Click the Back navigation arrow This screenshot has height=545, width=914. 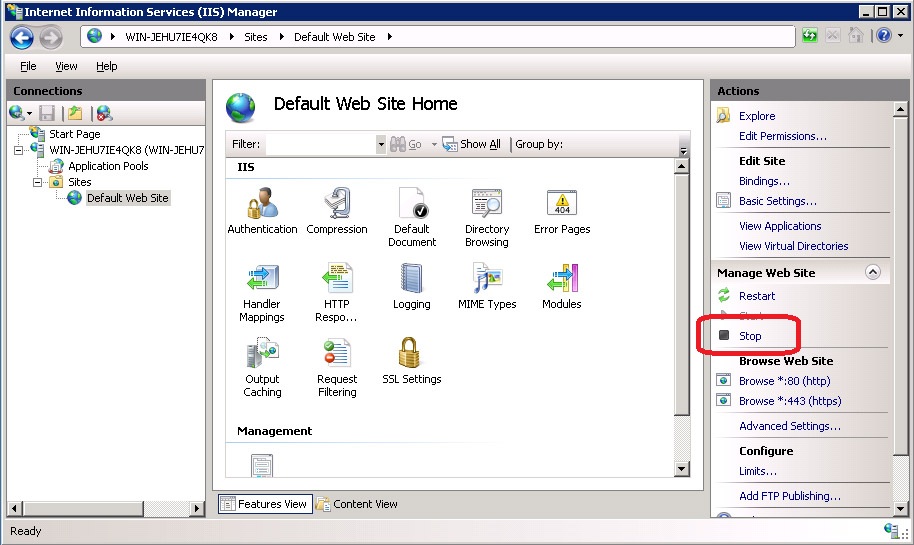(x=22, y=38)
